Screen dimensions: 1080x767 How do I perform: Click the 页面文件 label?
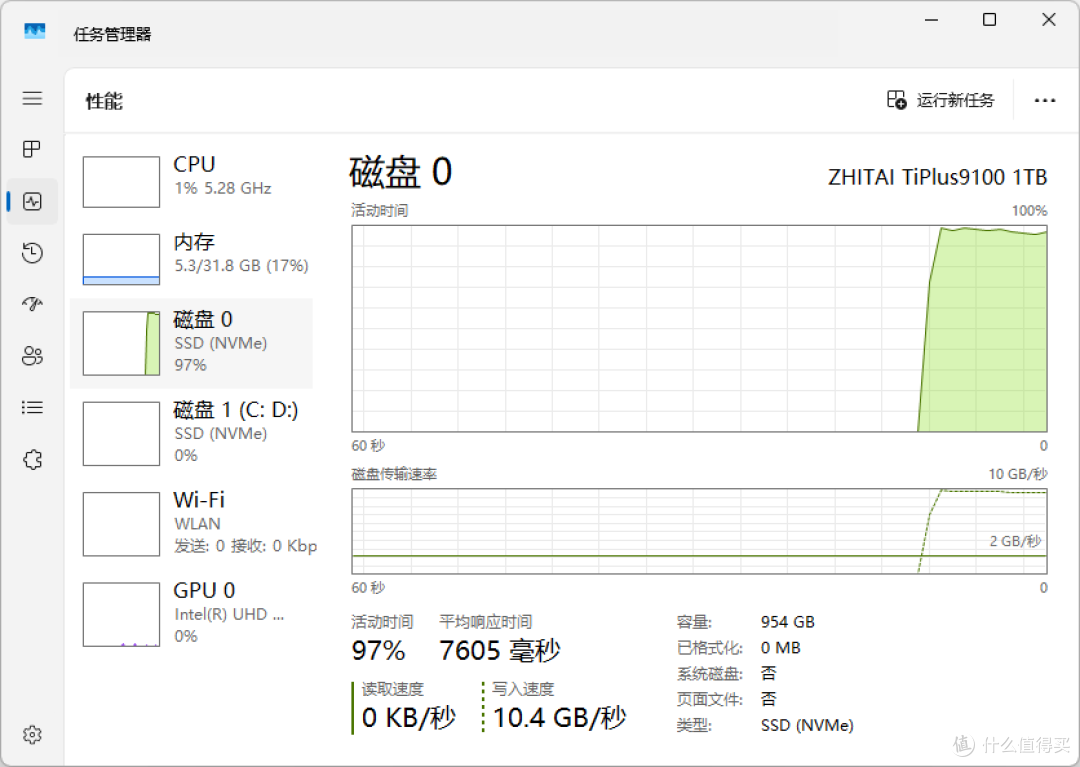coord(709,700)
